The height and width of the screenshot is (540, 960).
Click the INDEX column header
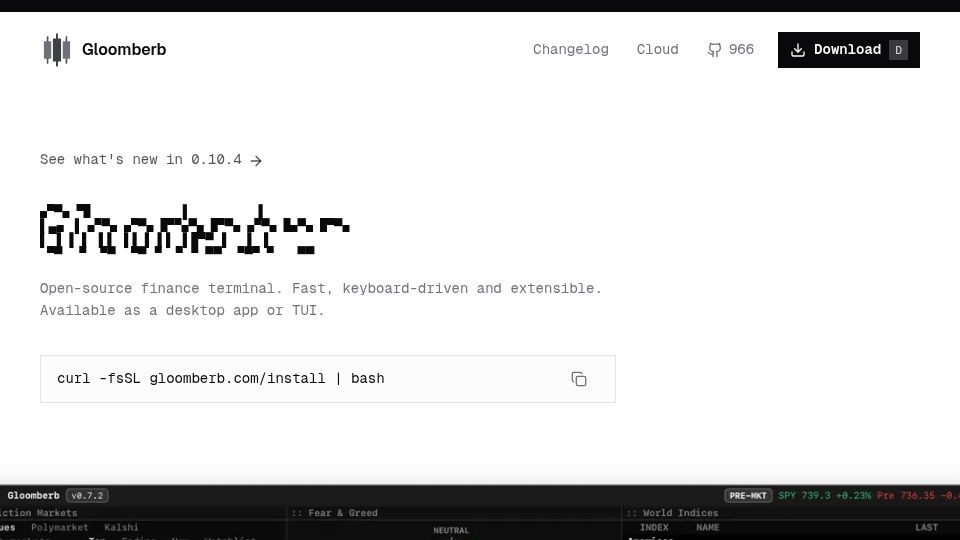(654, 527)
